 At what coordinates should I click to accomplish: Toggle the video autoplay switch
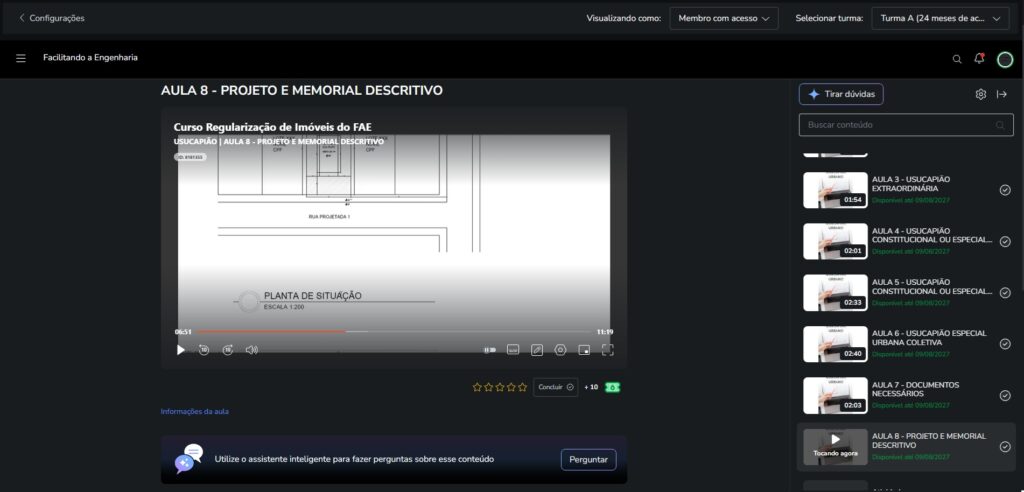coord(490,350)
